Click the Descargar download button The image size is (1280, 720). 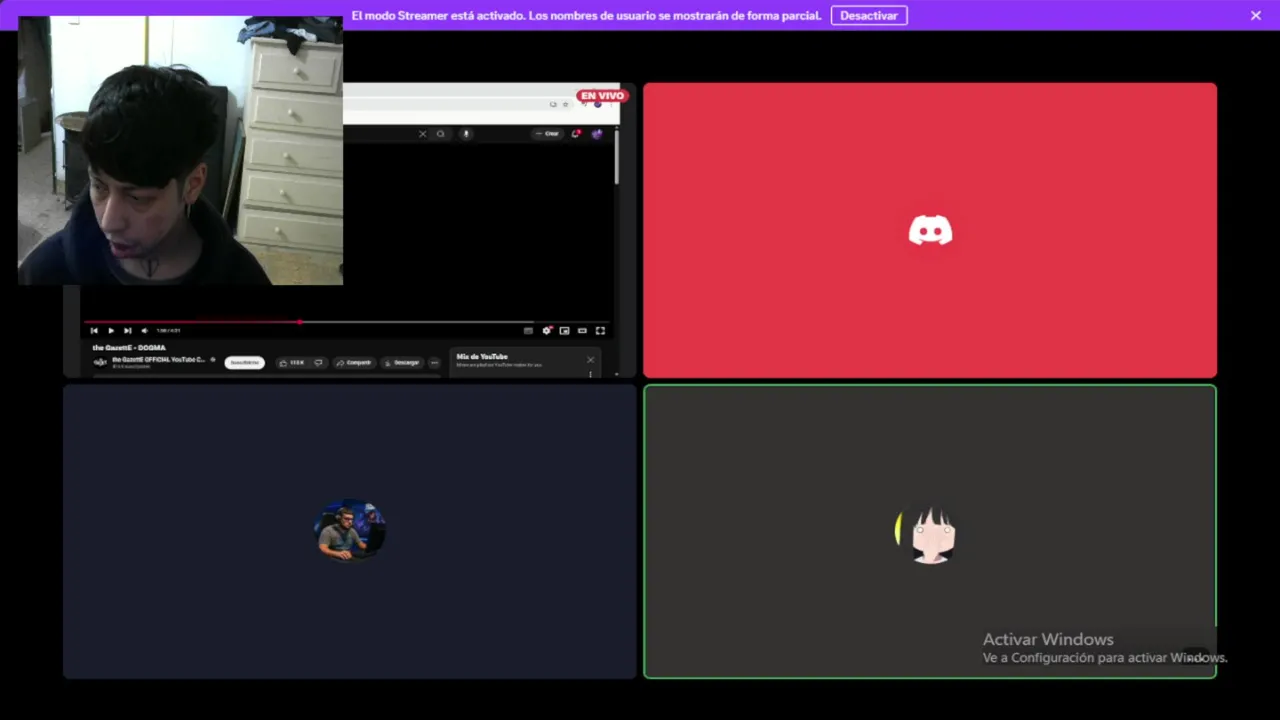point(402,362)
